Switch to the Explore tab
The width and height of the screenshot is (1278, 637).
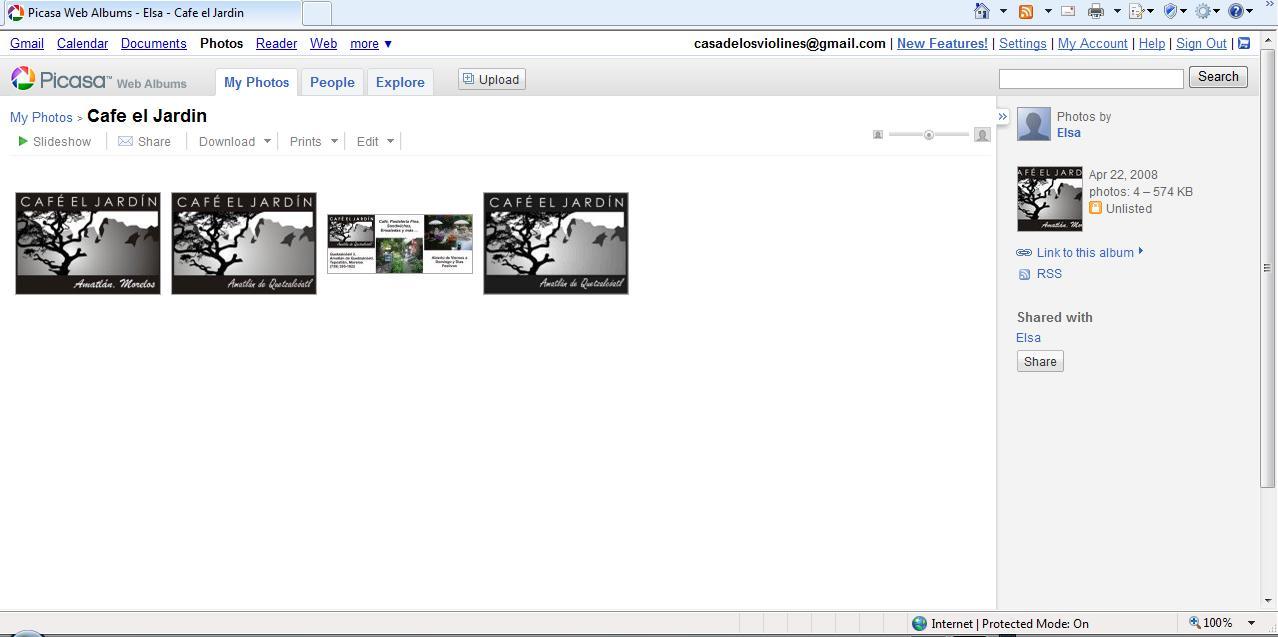pos(400,82)
